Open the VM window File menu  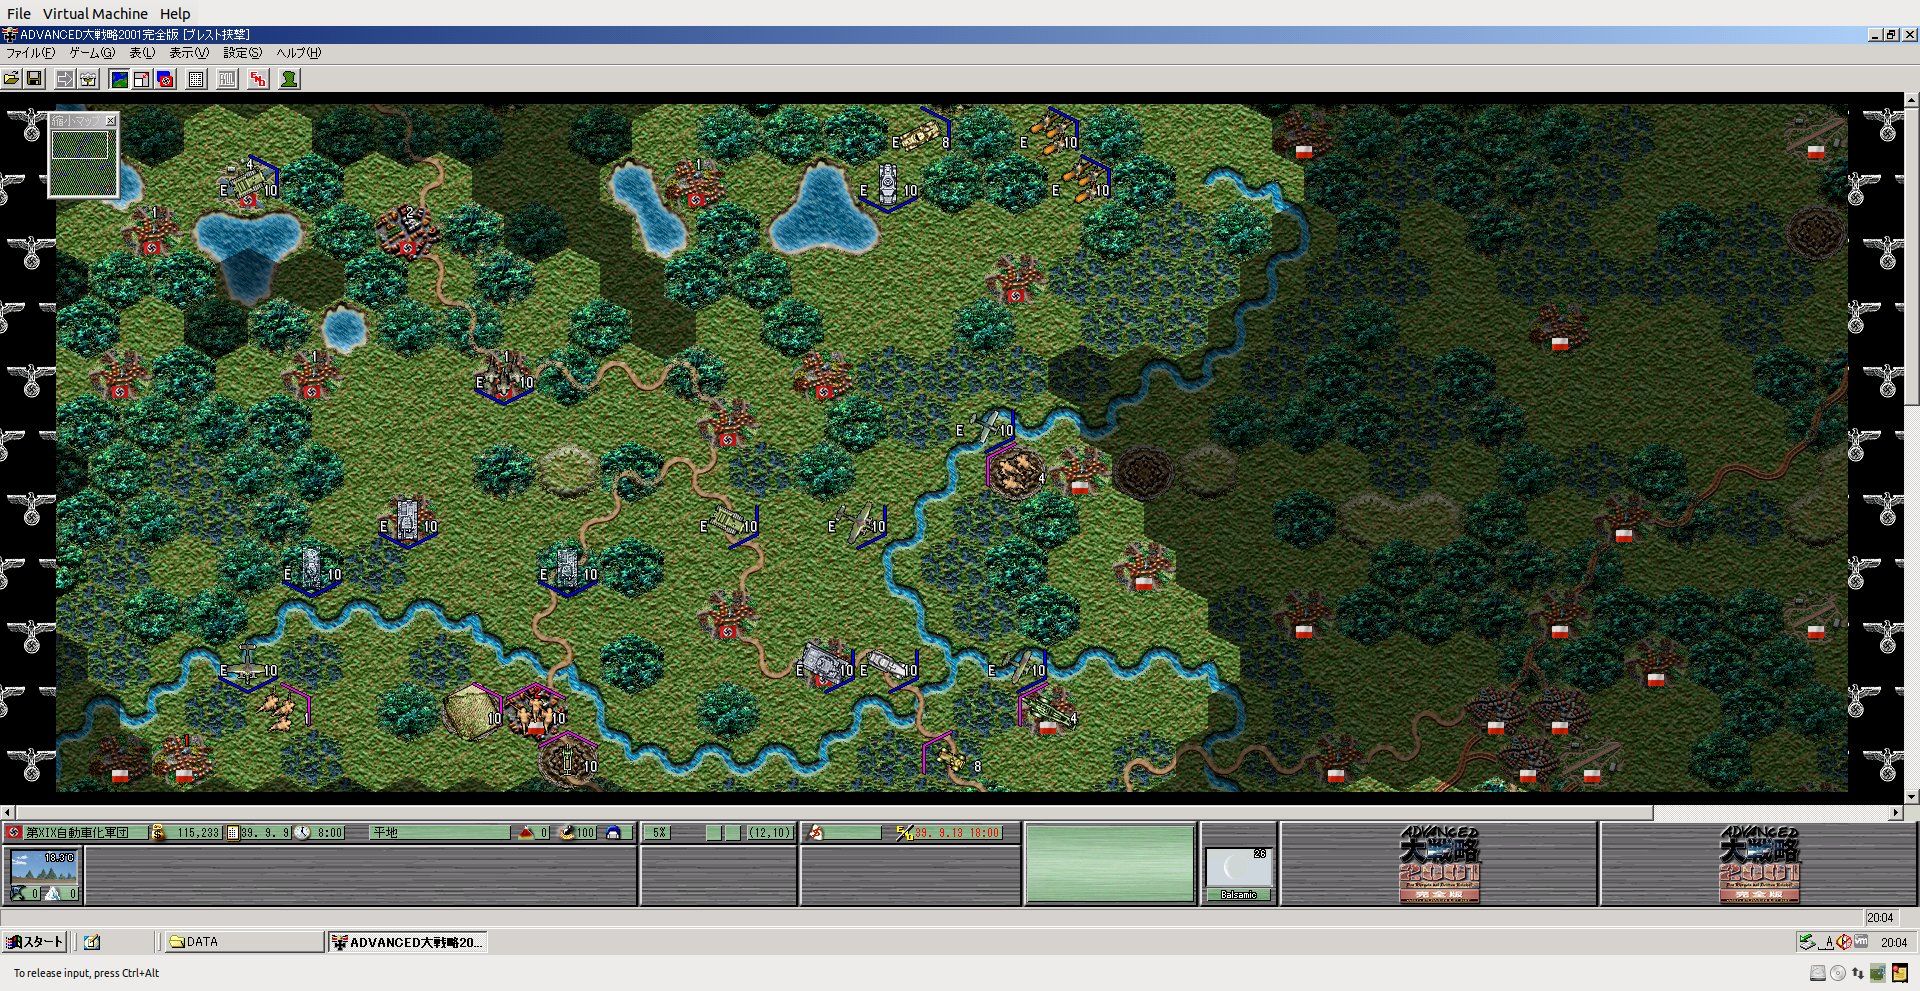point(19,14)
